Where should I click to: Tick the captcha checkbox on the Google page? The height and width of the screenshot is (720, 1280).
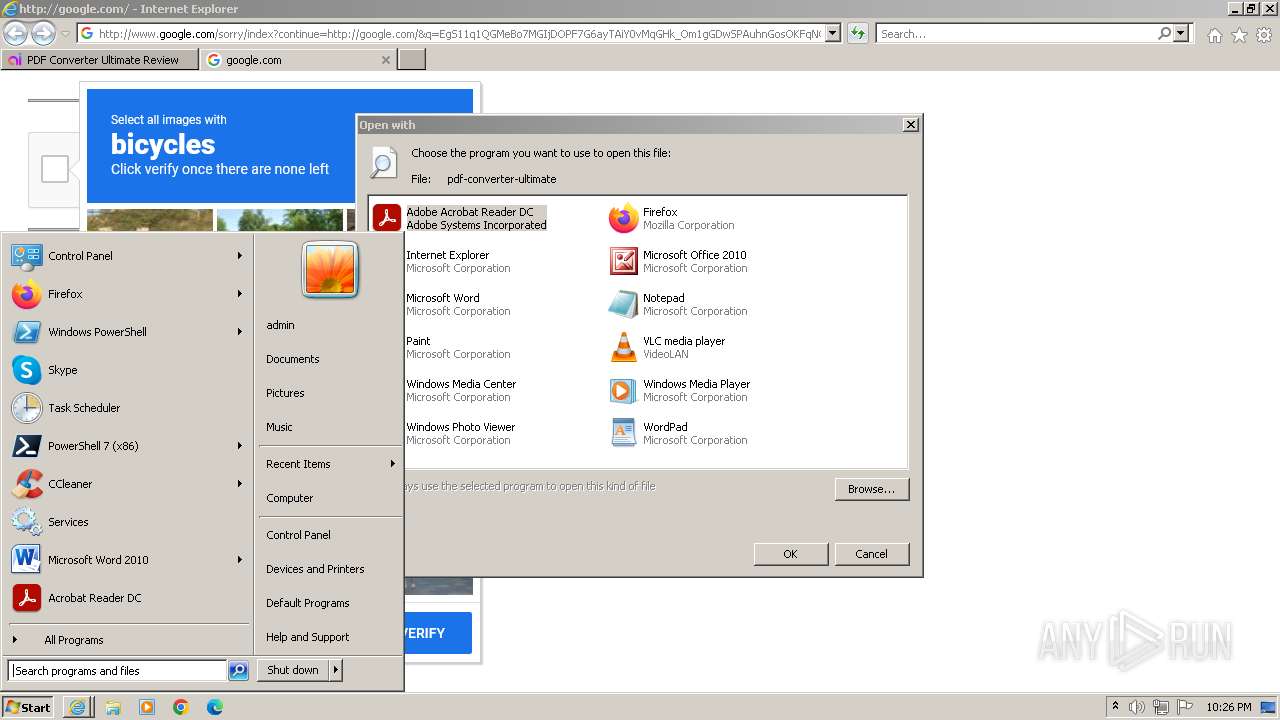pos(55,169)
